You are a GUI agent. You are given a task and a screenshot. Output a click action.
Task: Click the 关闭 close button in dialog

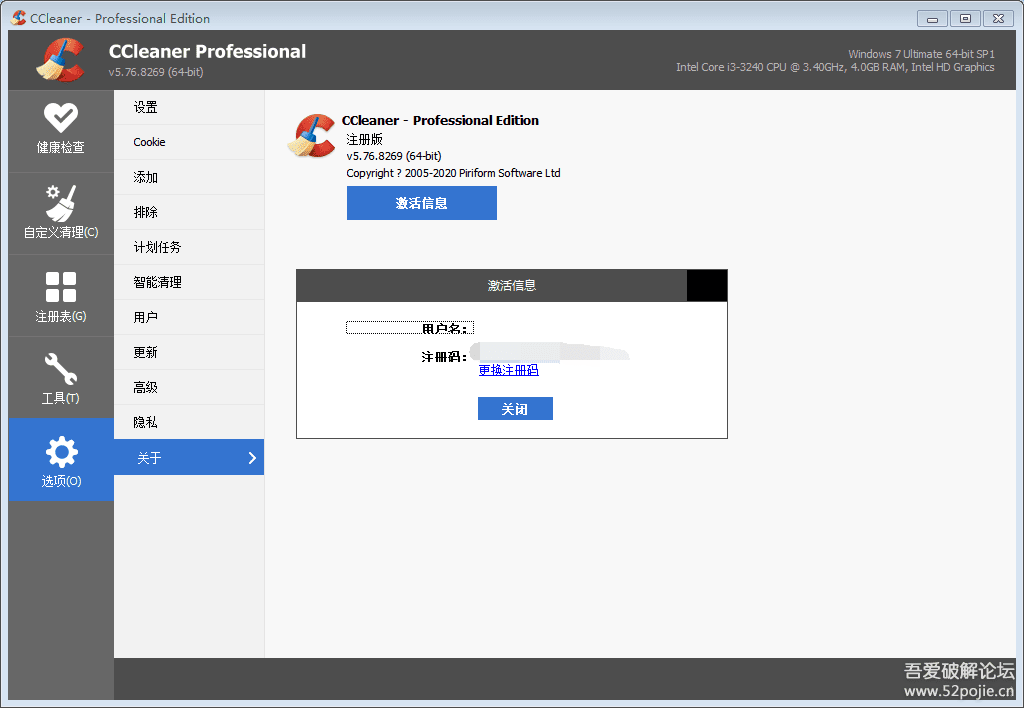point(515,409)
